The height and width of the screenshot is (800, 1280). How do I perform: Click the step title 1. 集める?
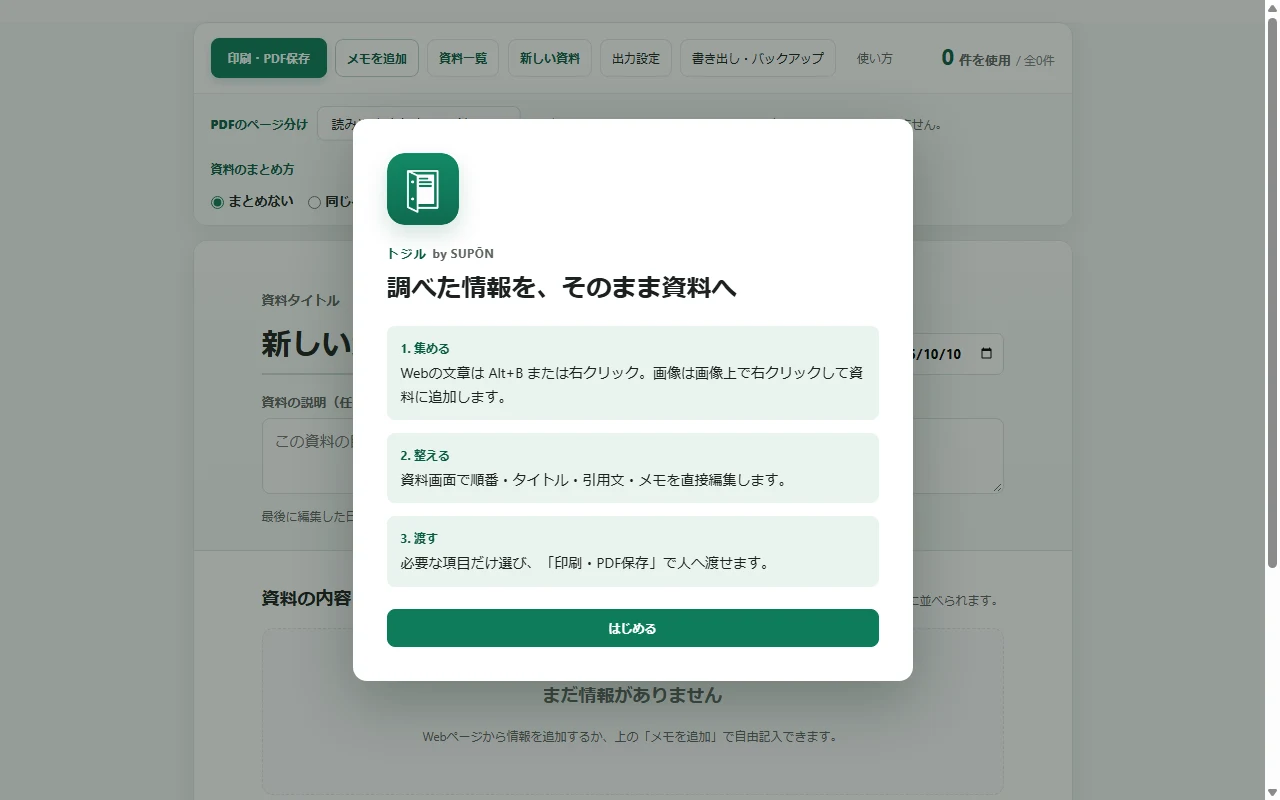(425, 348)
